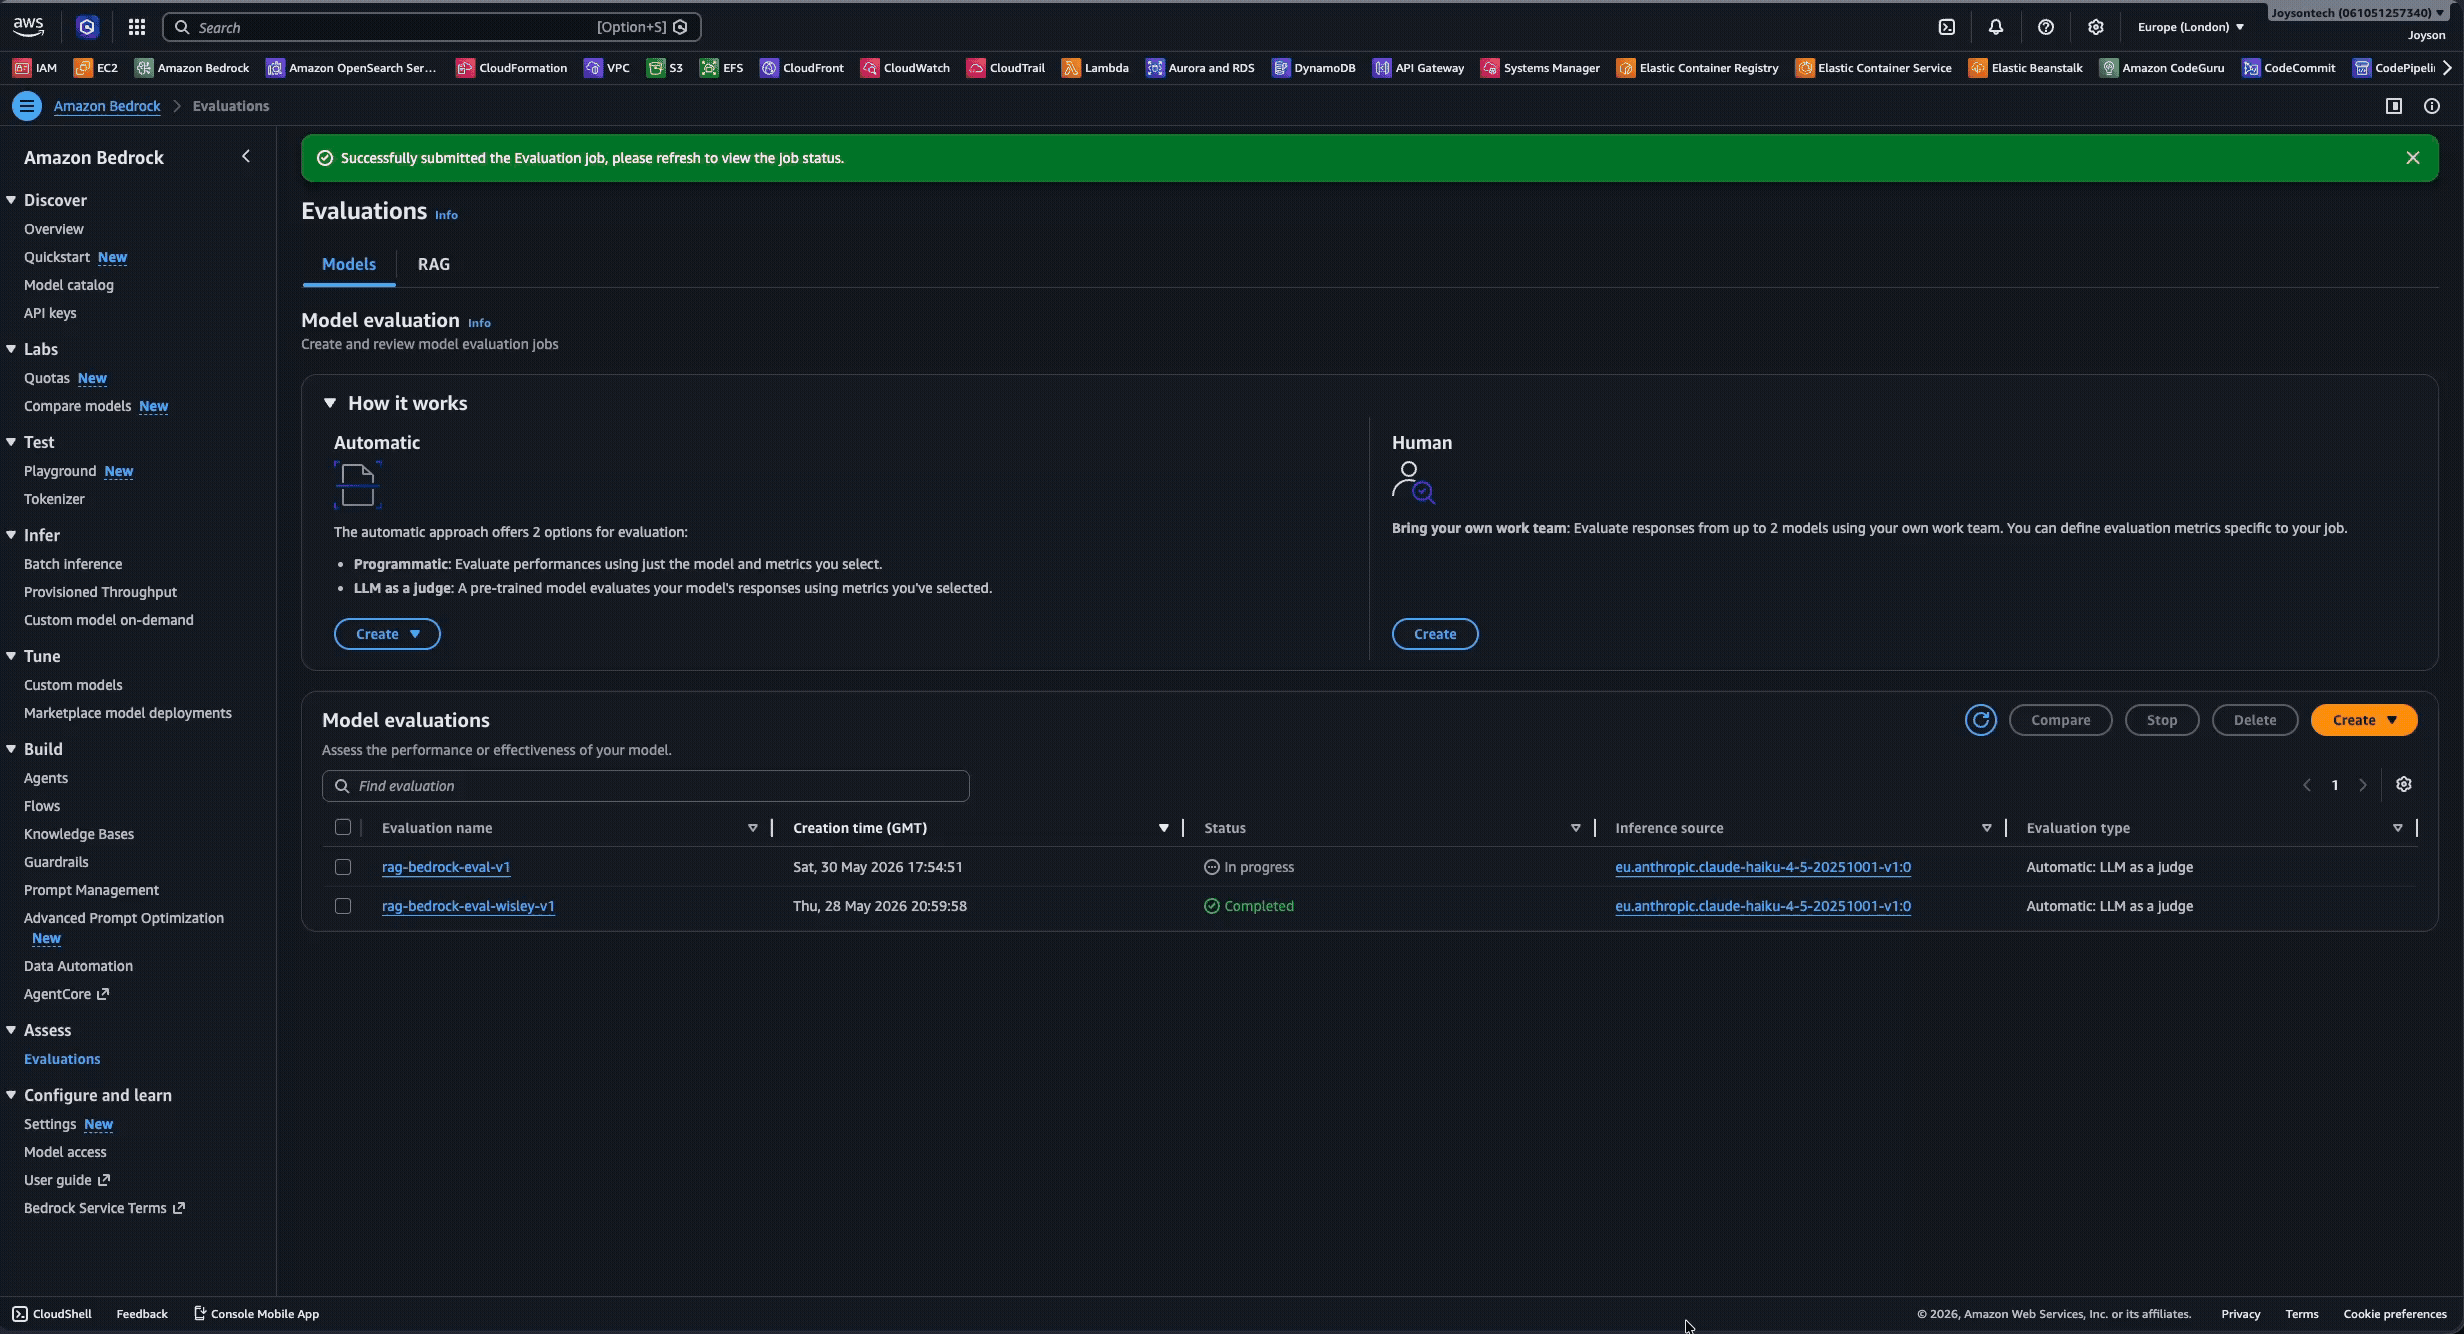
Task: Switch to the RAG tab
Action: tap(433, 264)
